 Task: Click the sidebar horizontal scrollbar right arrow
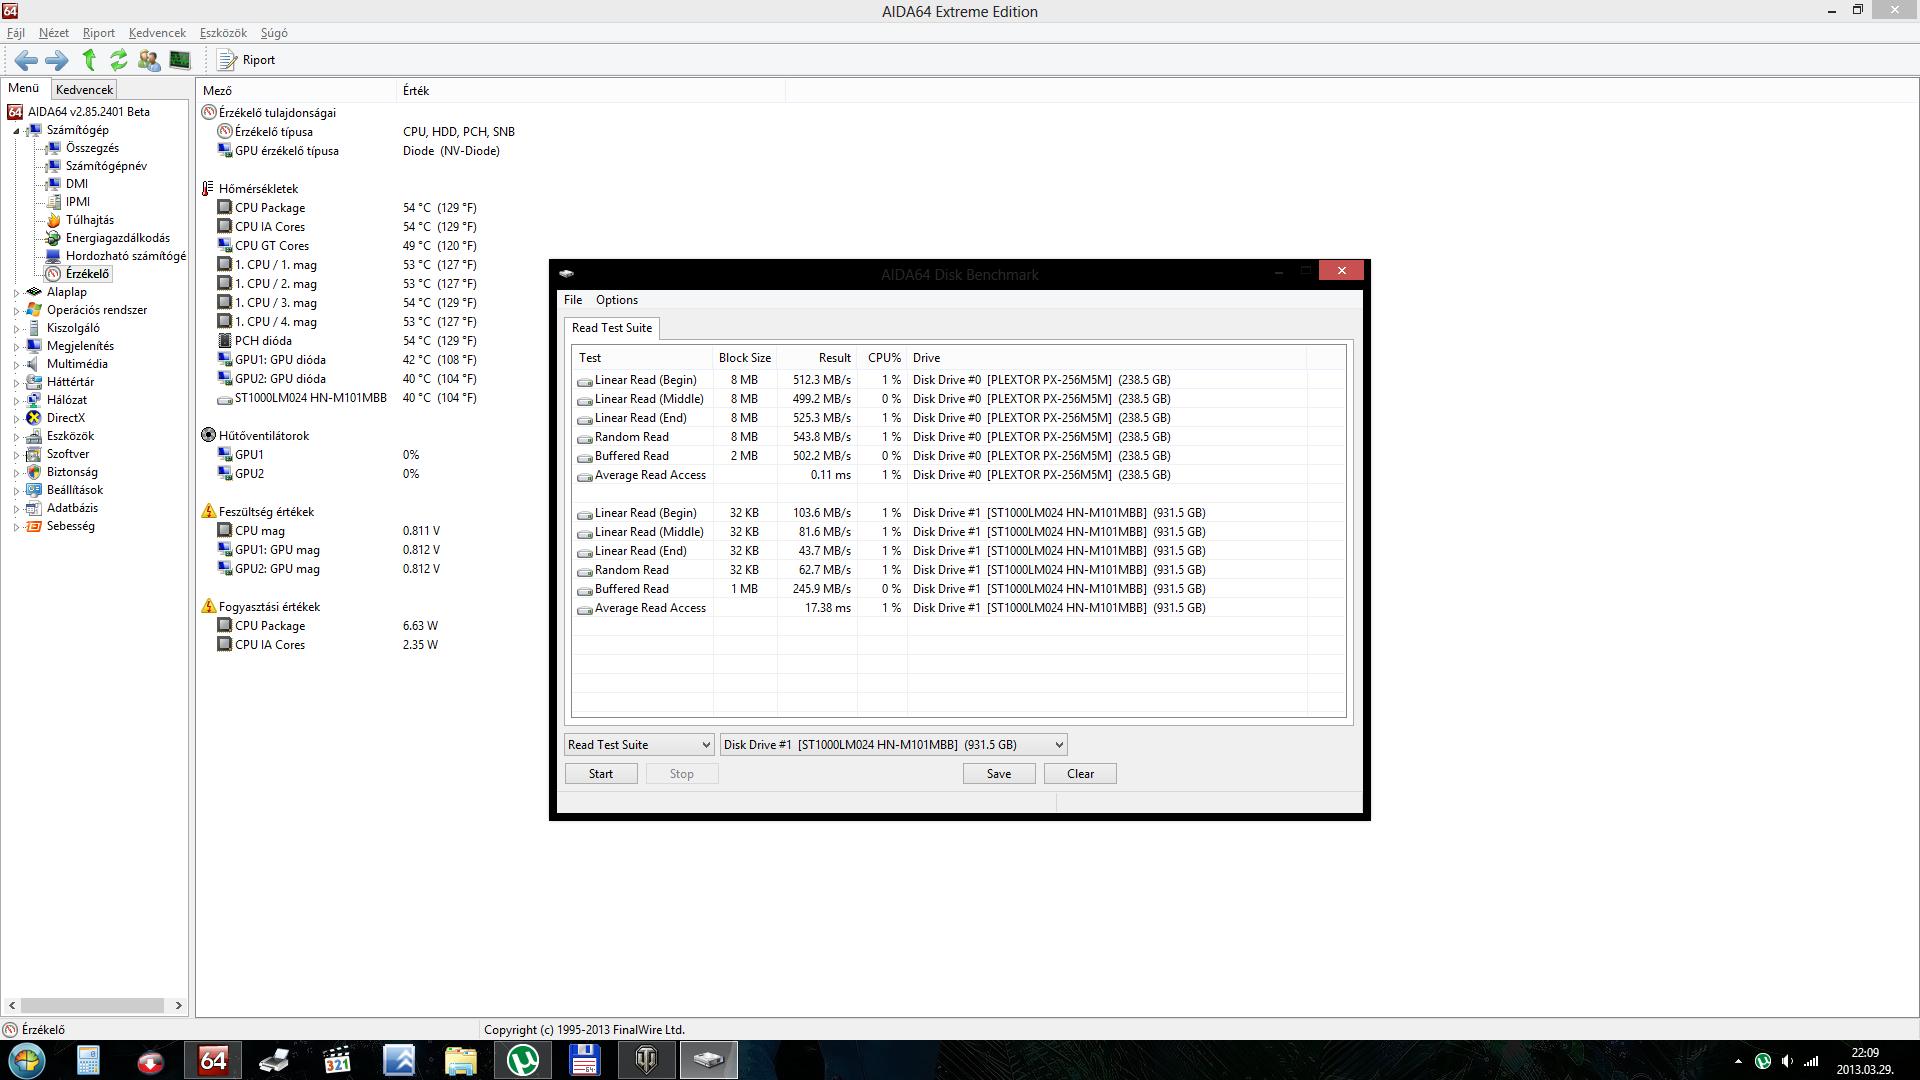[179, 1006]
